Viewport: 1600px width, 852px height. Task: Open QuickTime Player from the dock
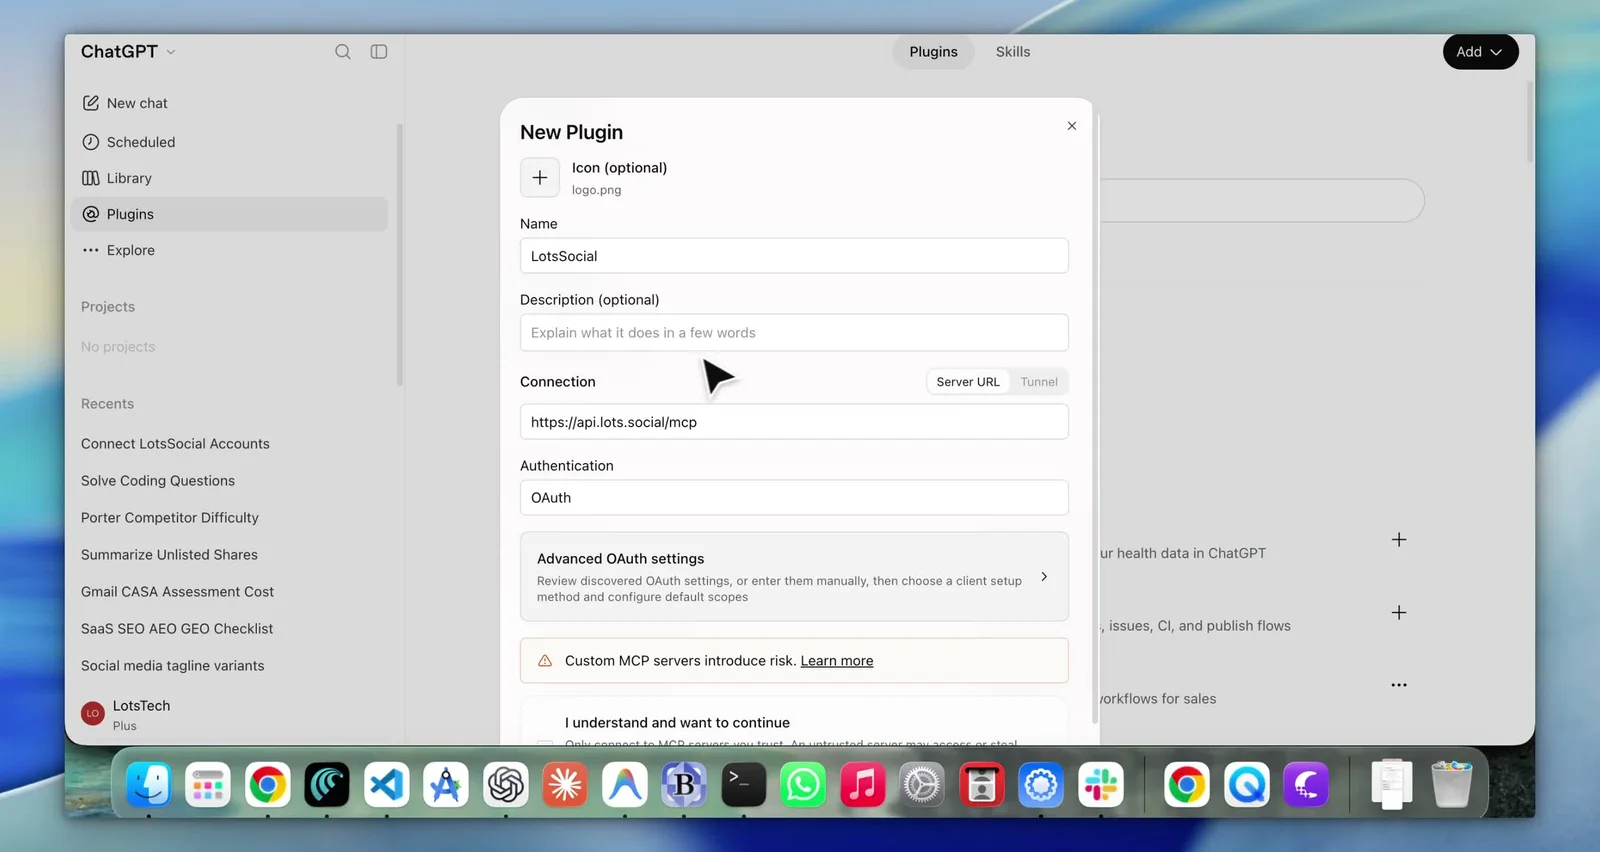click(1247, 785)
